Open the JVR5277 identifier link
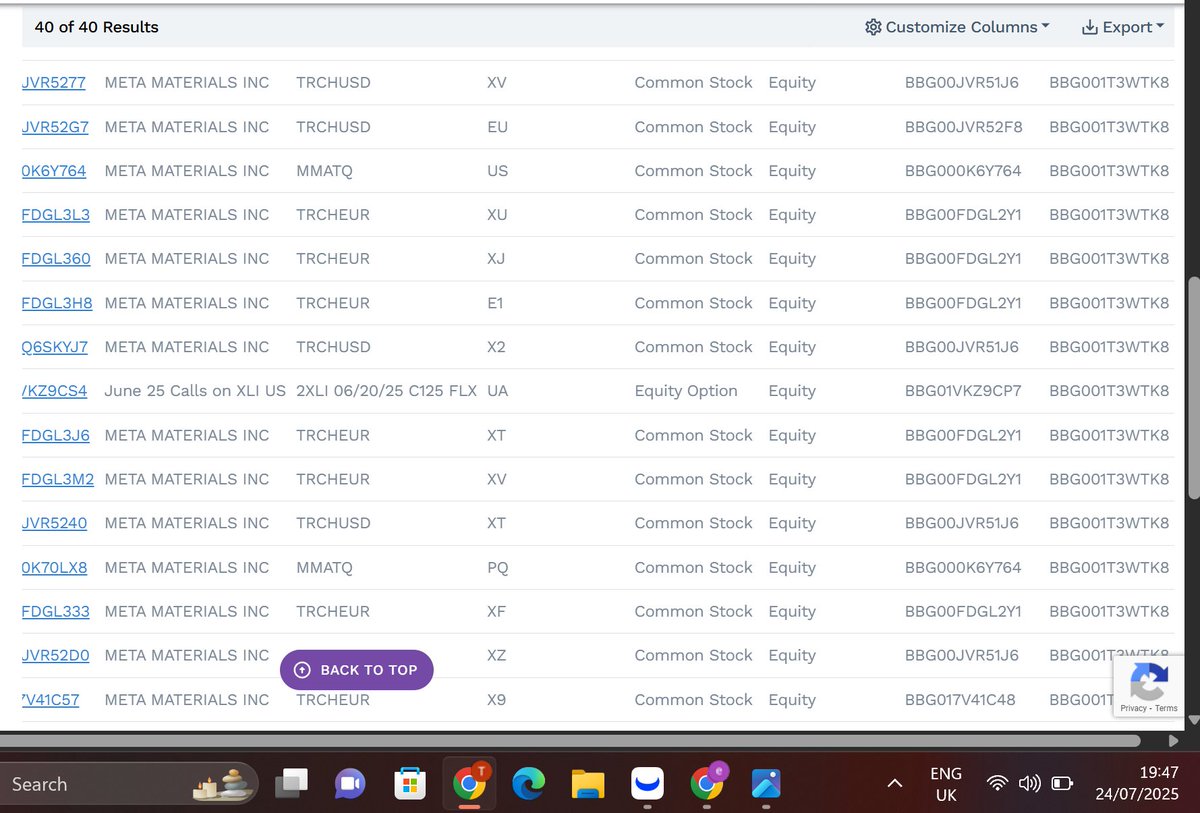This screenshot has width=1200, height=813. (x=54, y=83)
